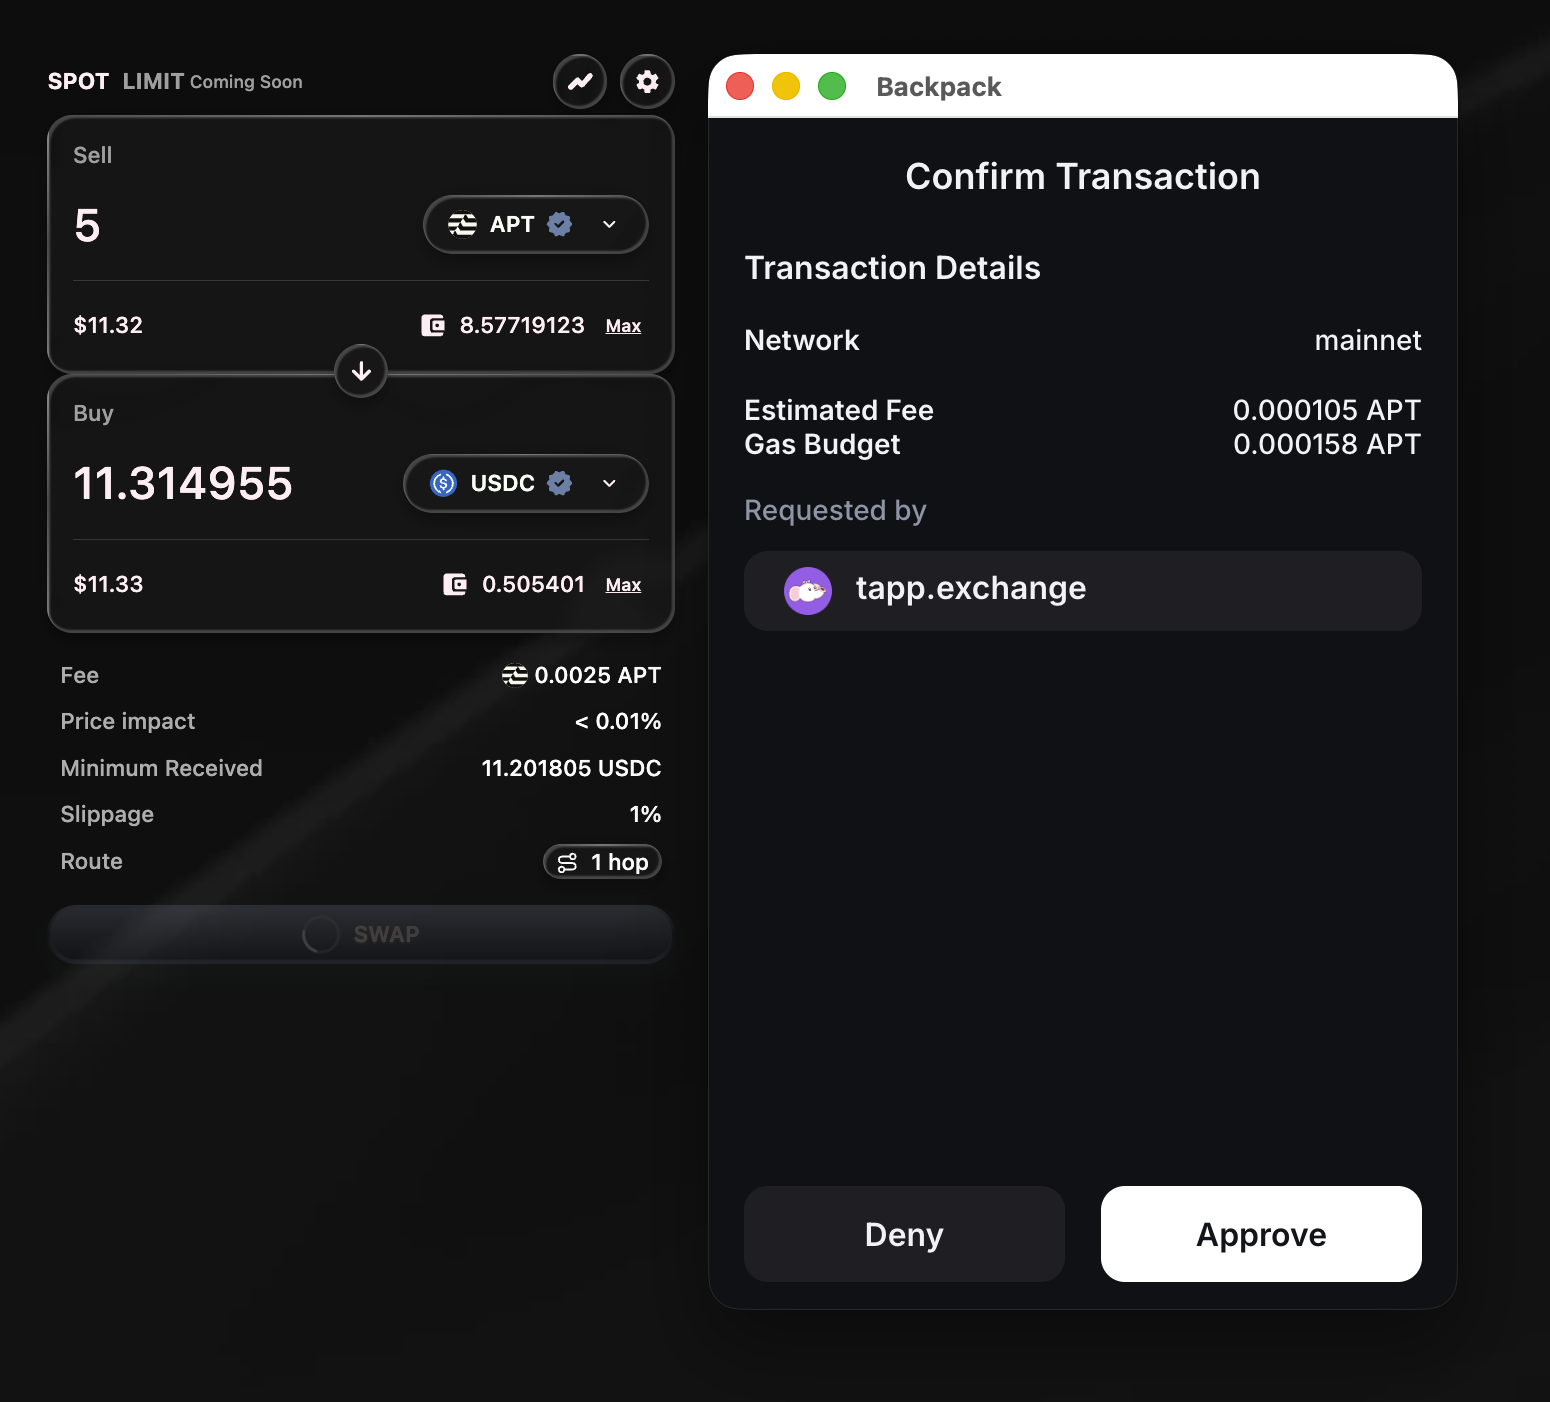Click Max link for APT balance
Image resolution: width=1550 pixels, height=1402 pixels.
(623, 326)
